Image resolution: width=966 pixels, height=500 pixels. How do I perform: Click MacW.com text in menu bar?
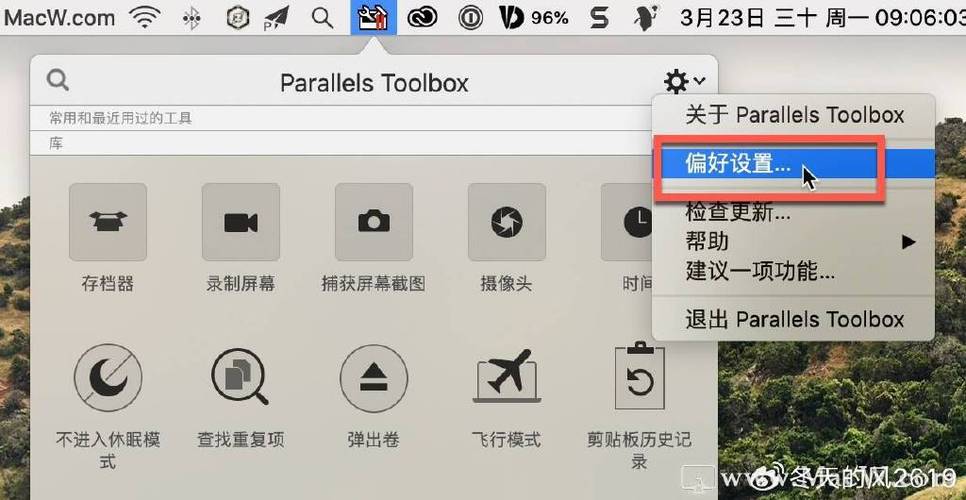click(x=58, y=18)
